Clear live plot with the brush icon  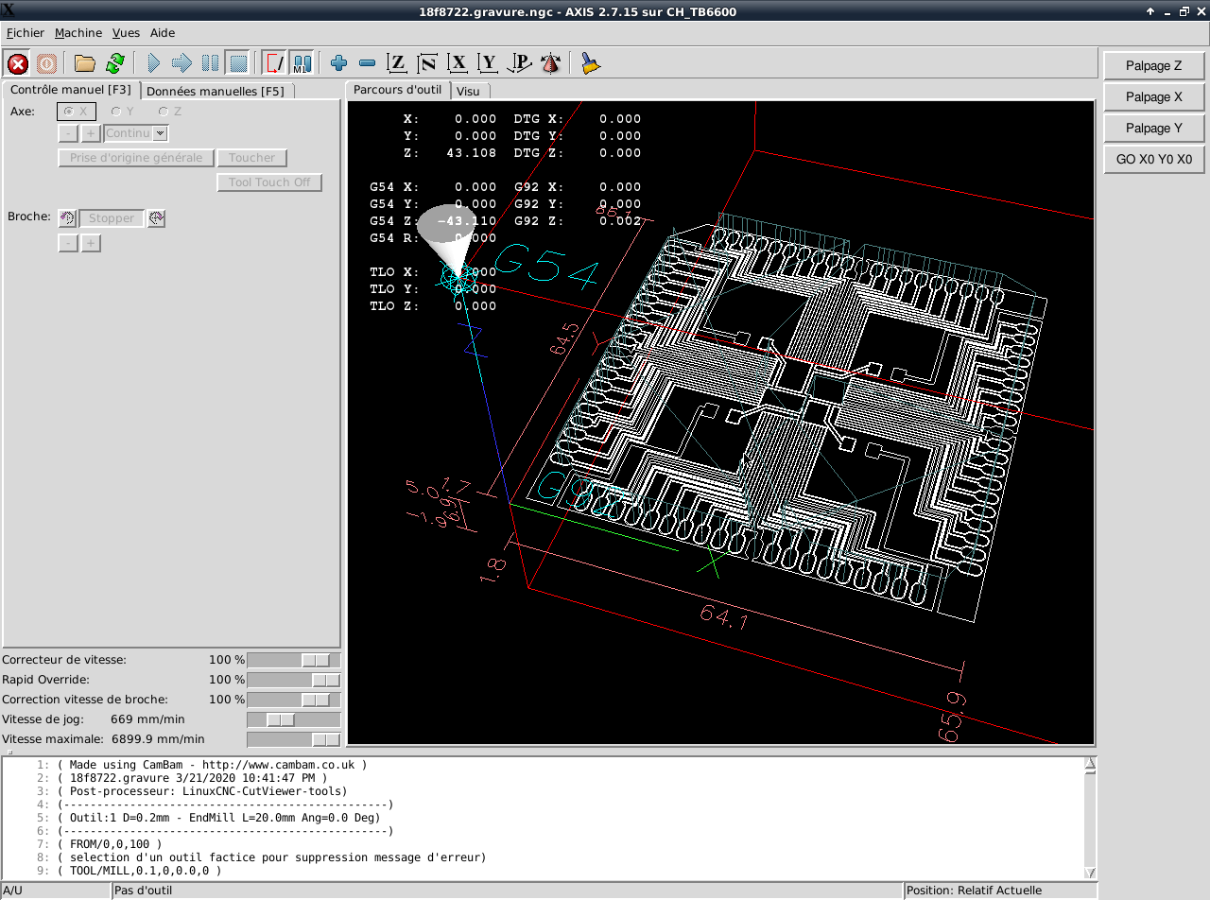[x=591, y=64]
